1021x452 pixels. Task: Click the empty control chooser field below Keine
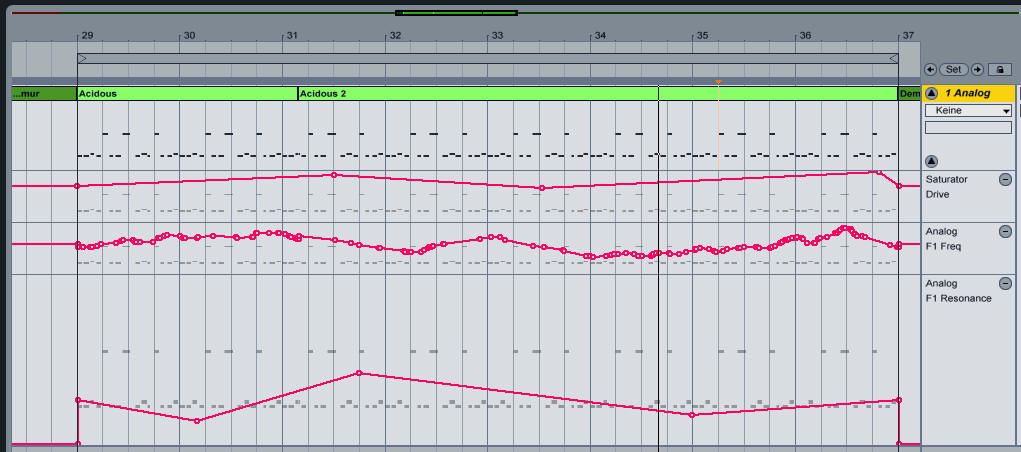tap(968, 128)
